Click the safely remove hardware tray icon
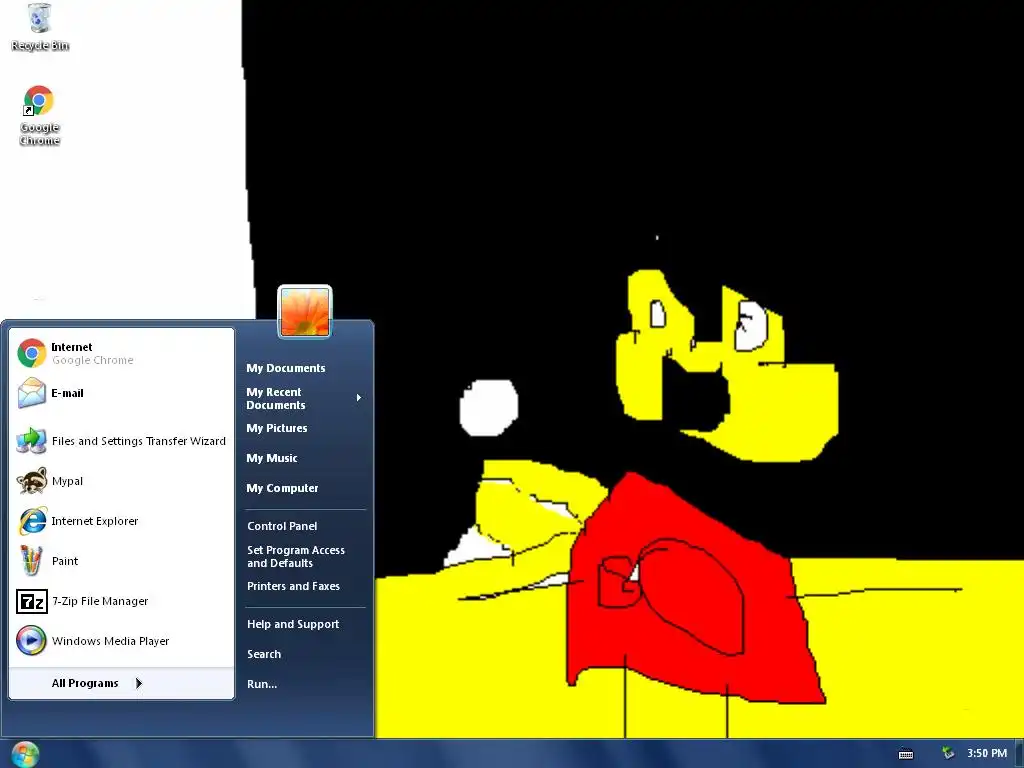This screenshot has height=768, width=1024. [948, 753]
